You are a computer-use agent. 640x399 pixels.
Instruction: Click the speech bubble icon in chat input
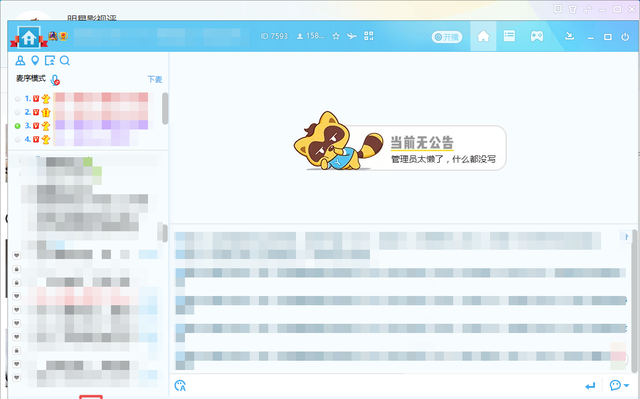click(615, 385)
